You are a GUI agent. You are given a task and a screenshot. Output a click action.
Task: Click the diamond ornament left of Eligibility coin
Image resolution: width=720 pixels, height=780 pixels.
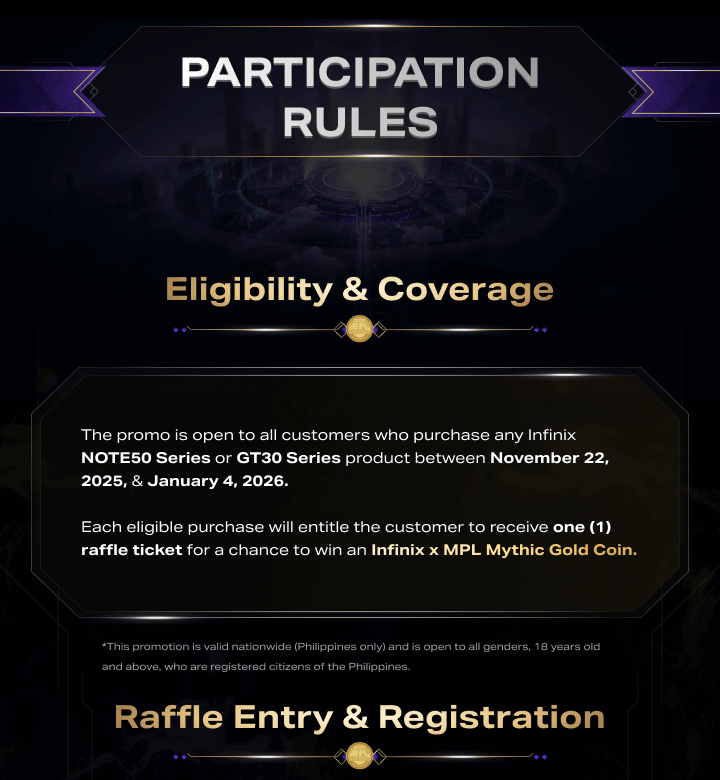coord(339,329)
